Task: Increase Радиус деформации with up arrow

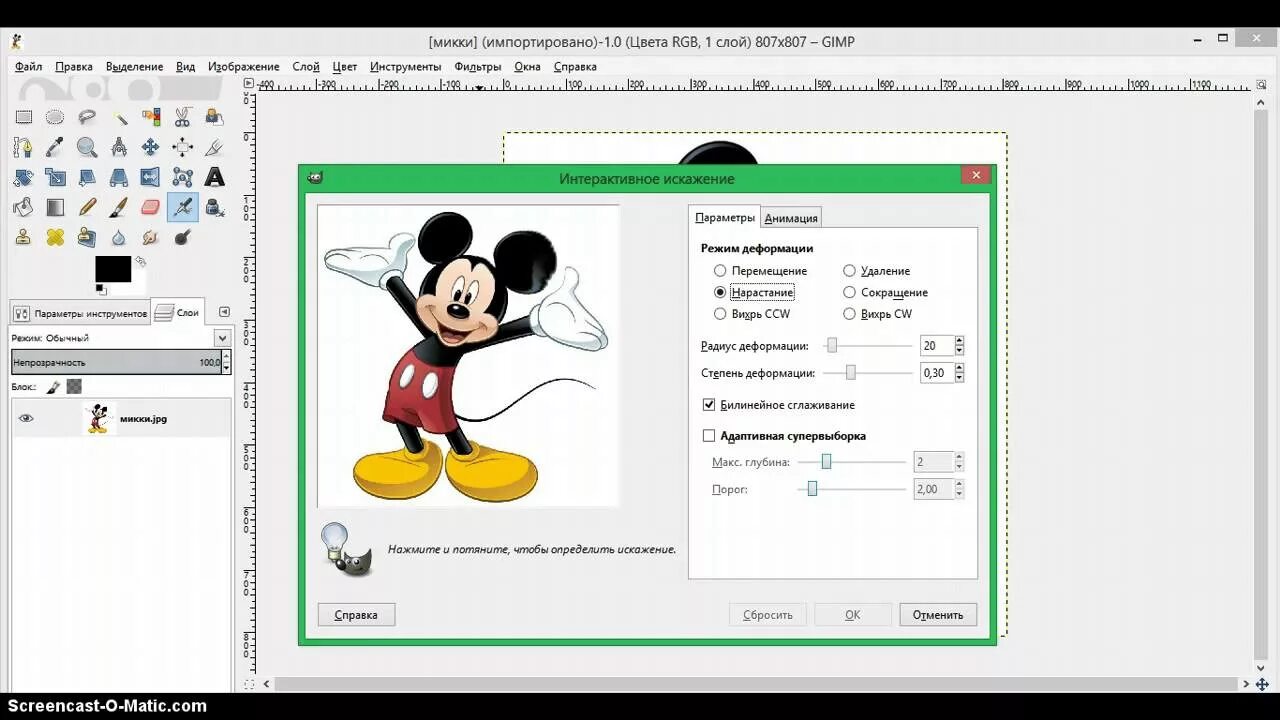Action: coord(959,341)
